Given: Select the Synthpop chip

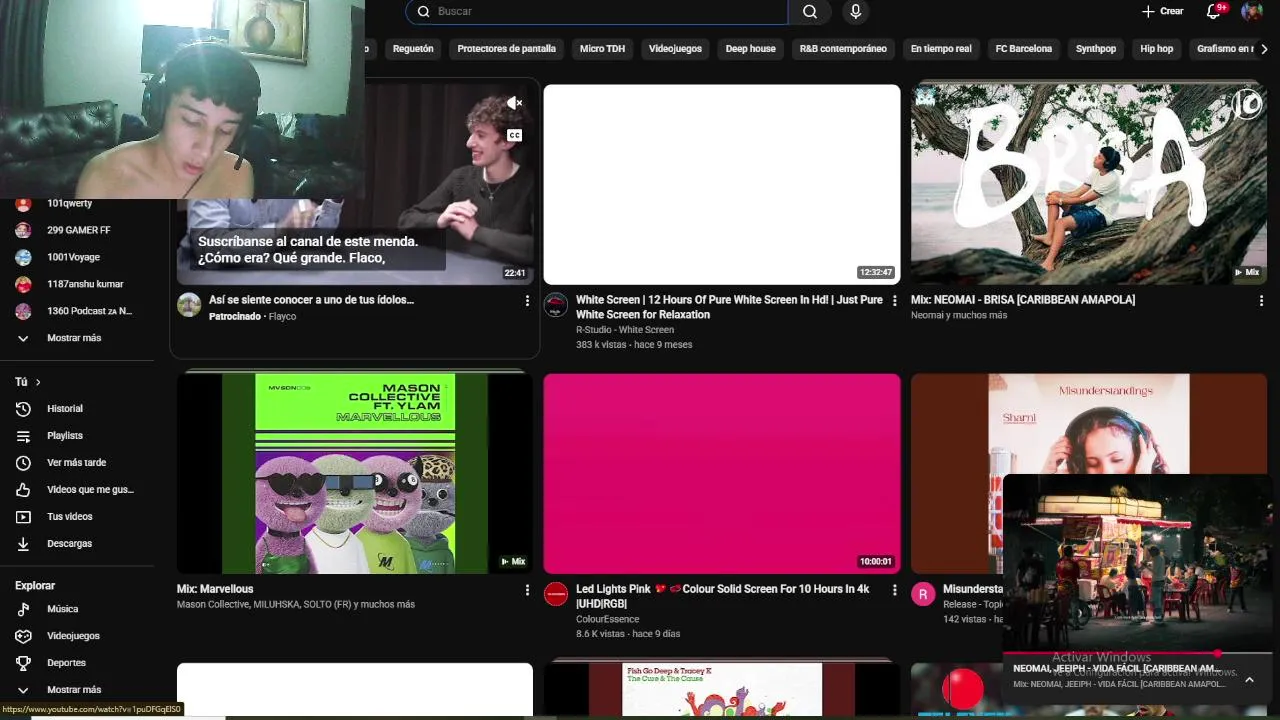Looking at the screenshot, I should (x=1096, y=49).
